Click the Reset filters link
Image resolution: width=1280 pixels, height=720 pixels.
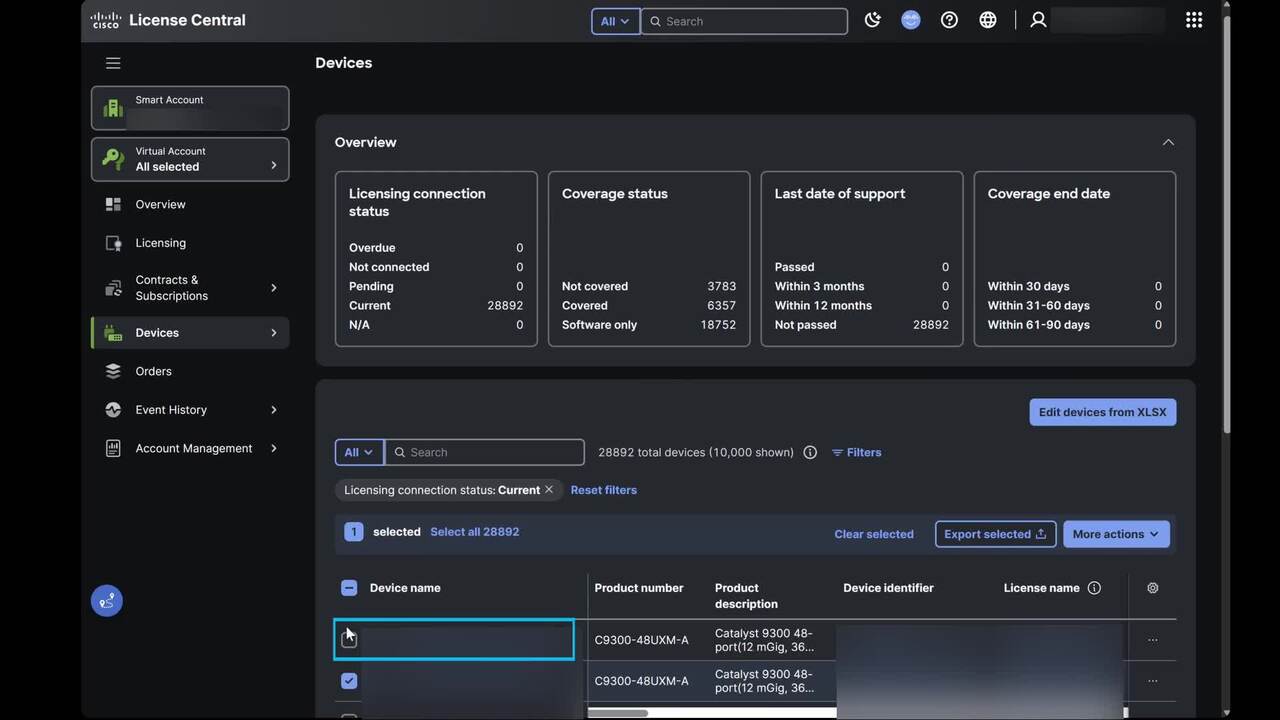pyautogui.click(x=603, y=490)
